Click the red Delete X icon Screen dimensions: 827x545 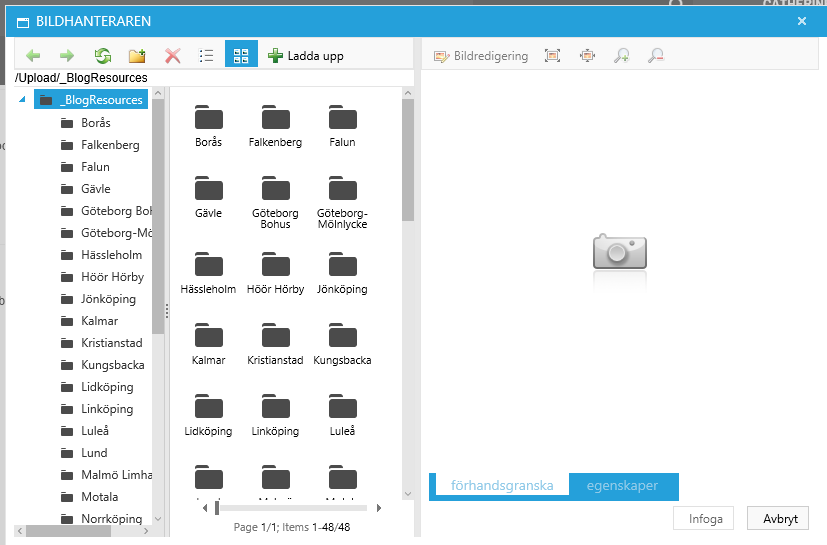[172, 55]
